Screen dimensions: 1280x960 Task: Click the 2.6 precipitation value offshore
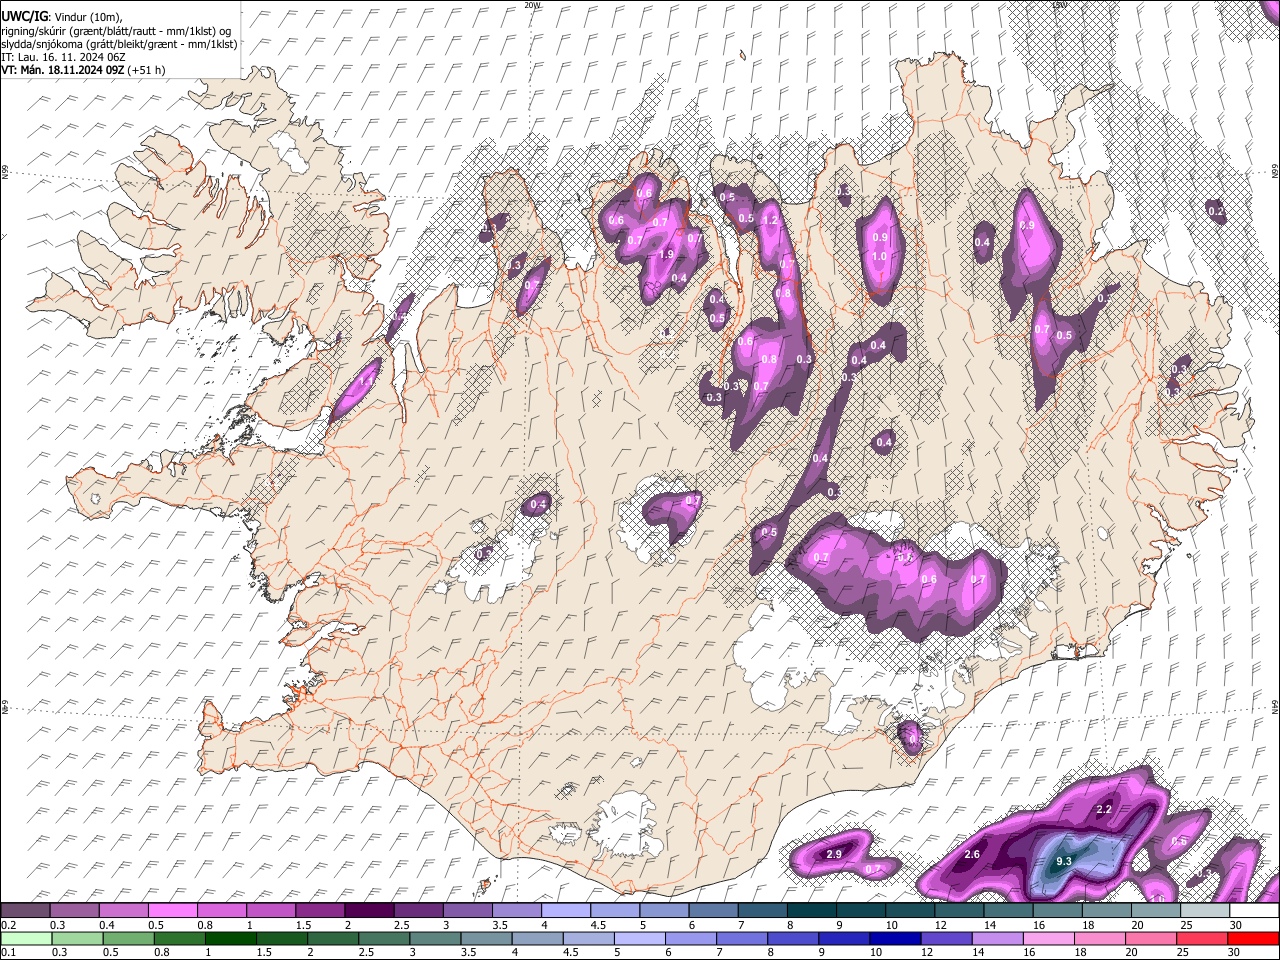coord(972,854)
